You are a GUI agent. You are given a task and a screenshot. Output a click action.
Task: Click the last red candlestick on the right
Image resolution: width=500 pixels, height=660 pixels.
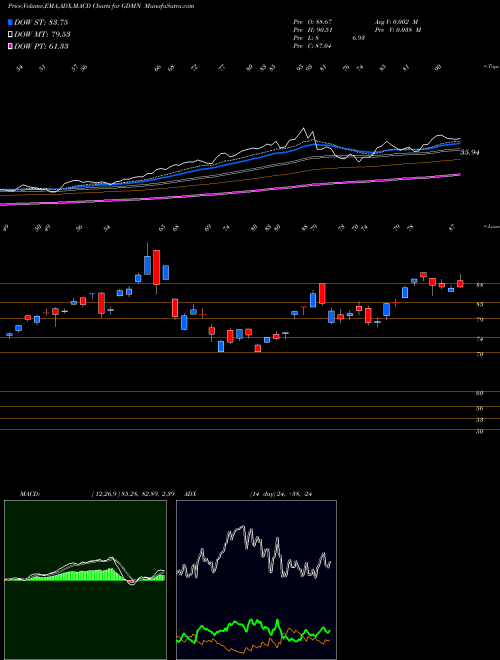pyautogui.click(x=460, y=284)
